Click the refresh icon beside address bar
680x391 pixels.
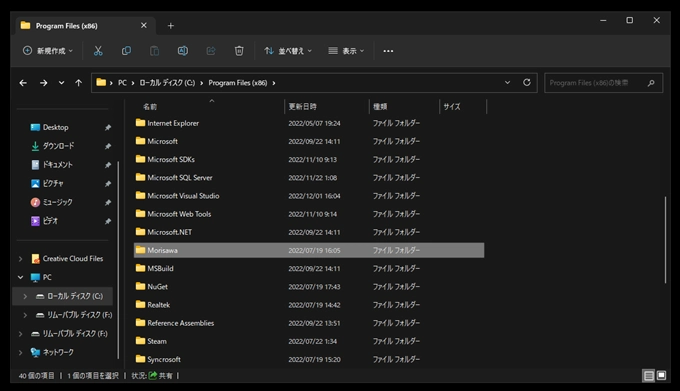point(526,82)
